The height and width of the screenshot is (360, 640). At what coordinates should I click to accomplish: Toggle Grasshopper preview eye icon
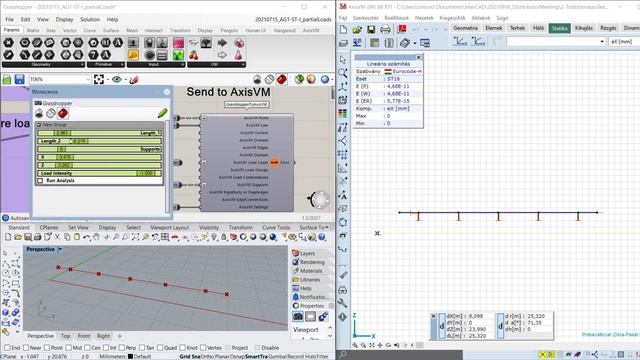click(x=117, y=79)
